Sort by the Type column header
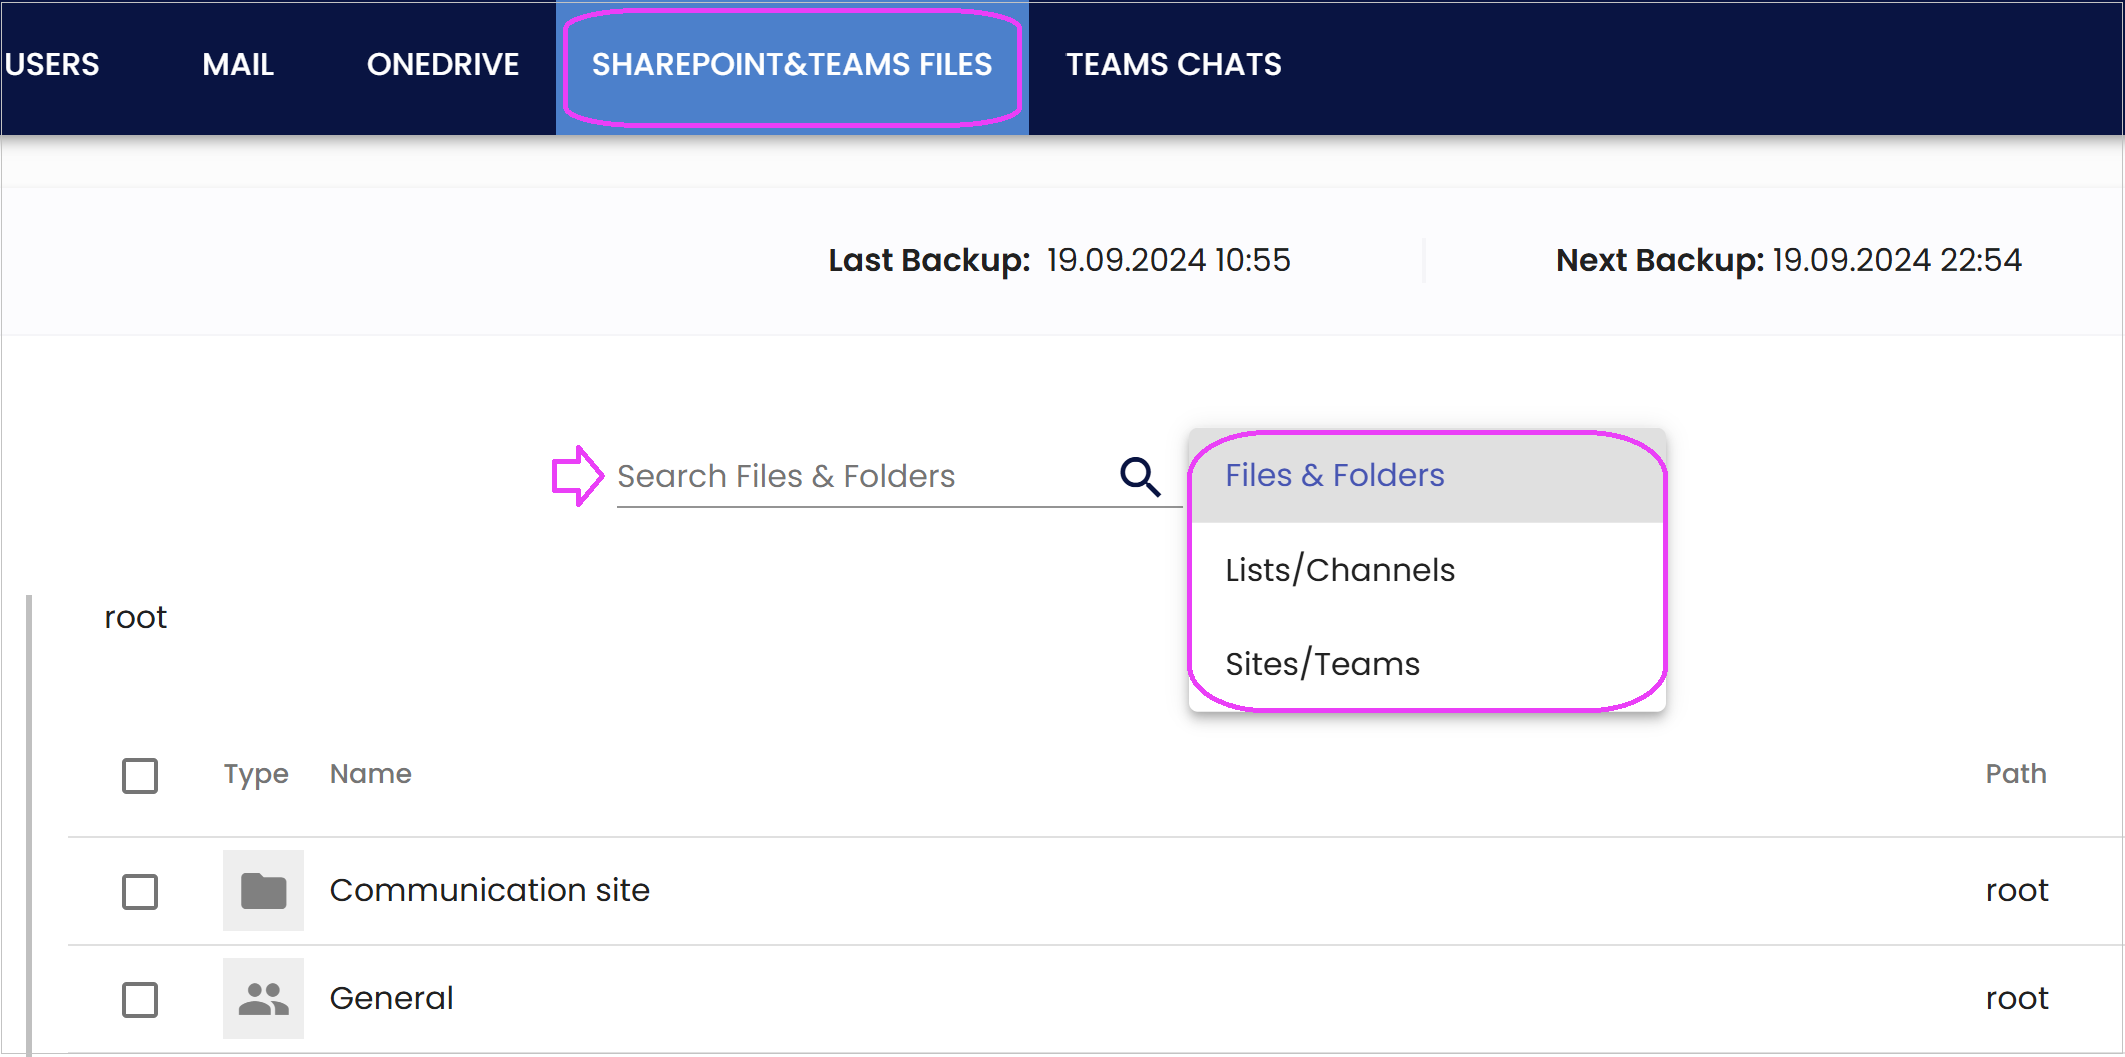Screen dimensions: 2125x1057 coord(256,774)
